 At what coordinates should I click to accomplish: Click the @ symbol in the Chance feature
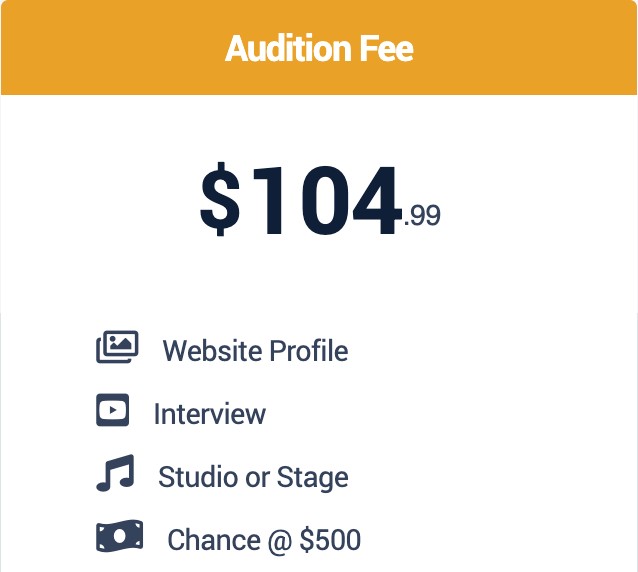coord(278,541)
